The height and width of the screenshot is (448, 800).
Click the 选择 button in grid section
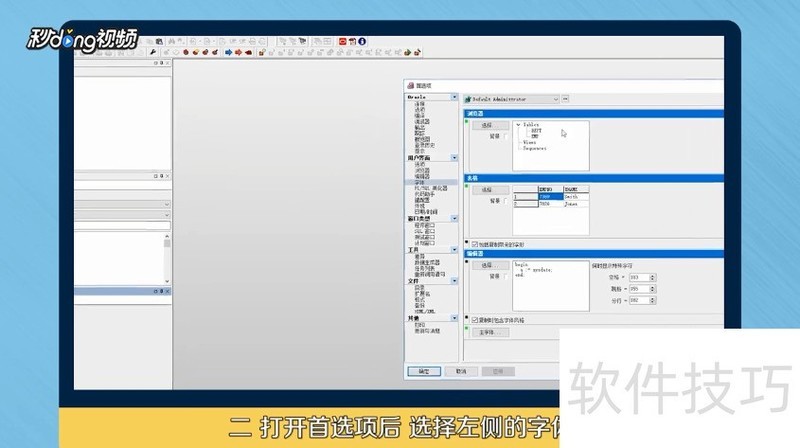[490, 190]
